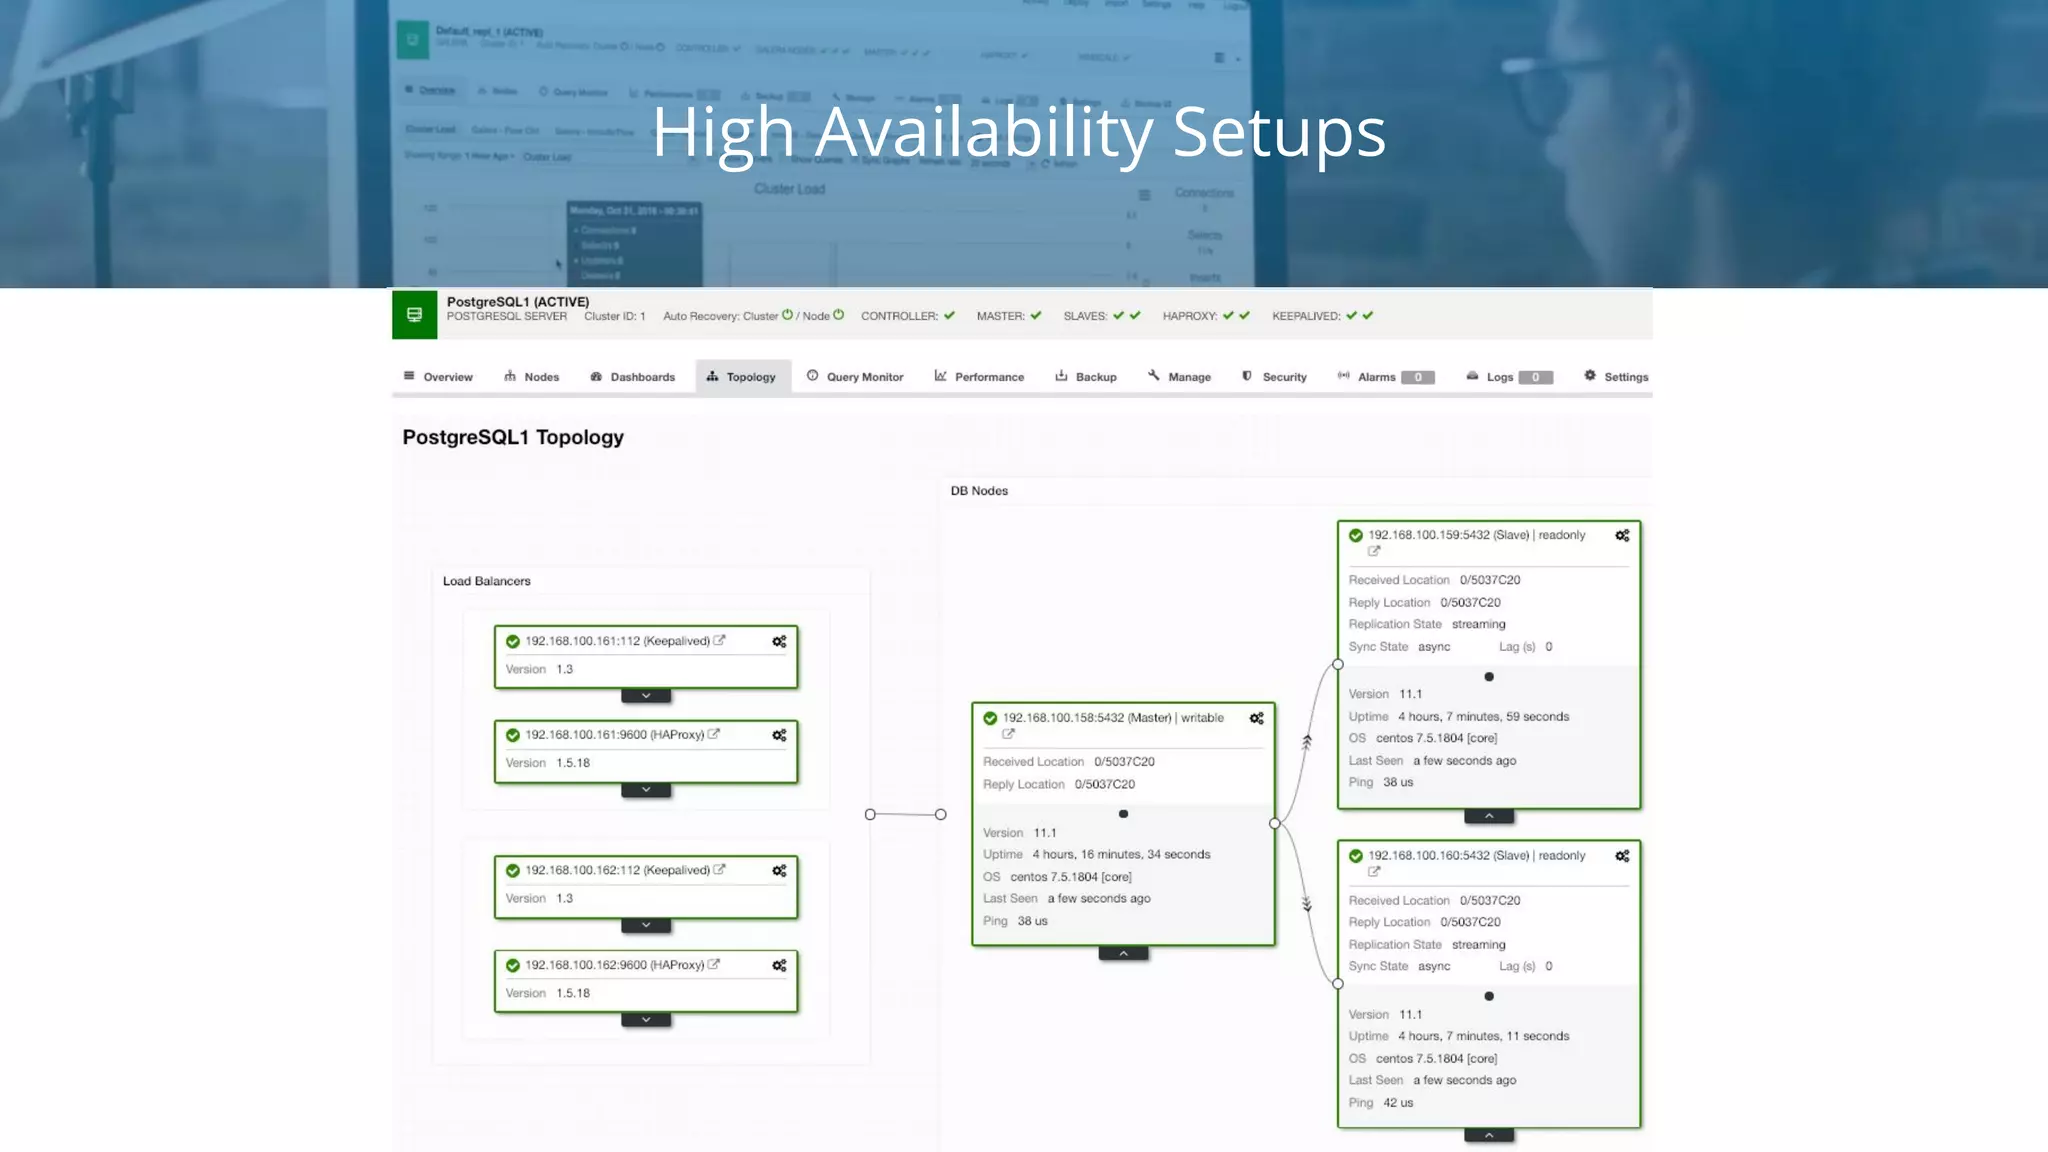This screenshot has width=2048, height=1152.
Task: Click the Logs count badge
Action: click(x=1535, y=377)
